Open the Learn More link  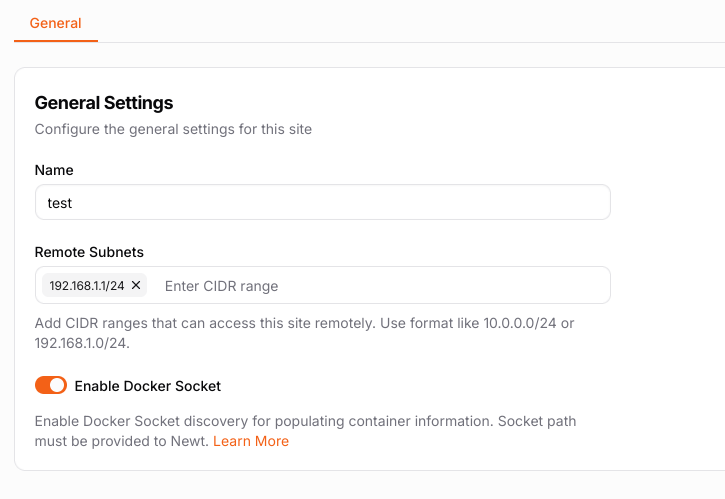pyautogui.click(x=251, y=441)
